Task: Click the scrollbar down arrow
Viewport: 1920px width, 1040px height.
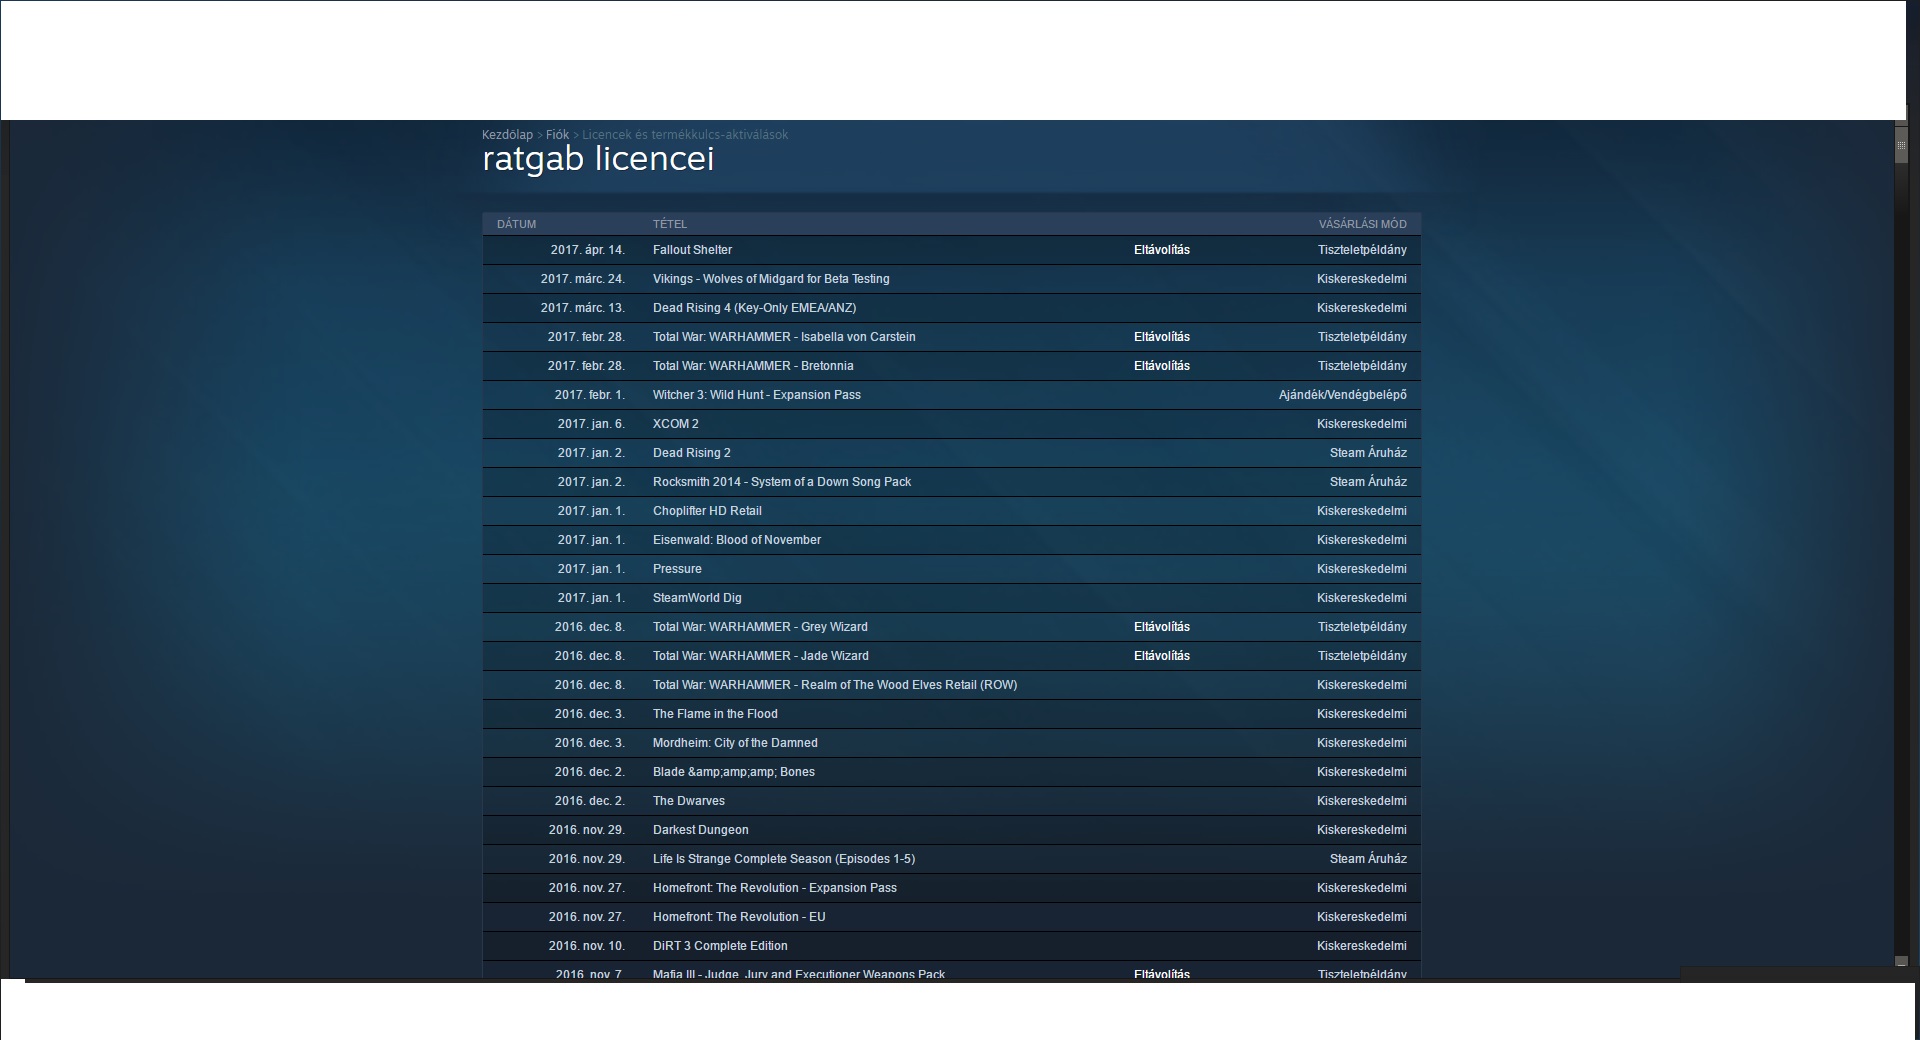Action: 1901,961
